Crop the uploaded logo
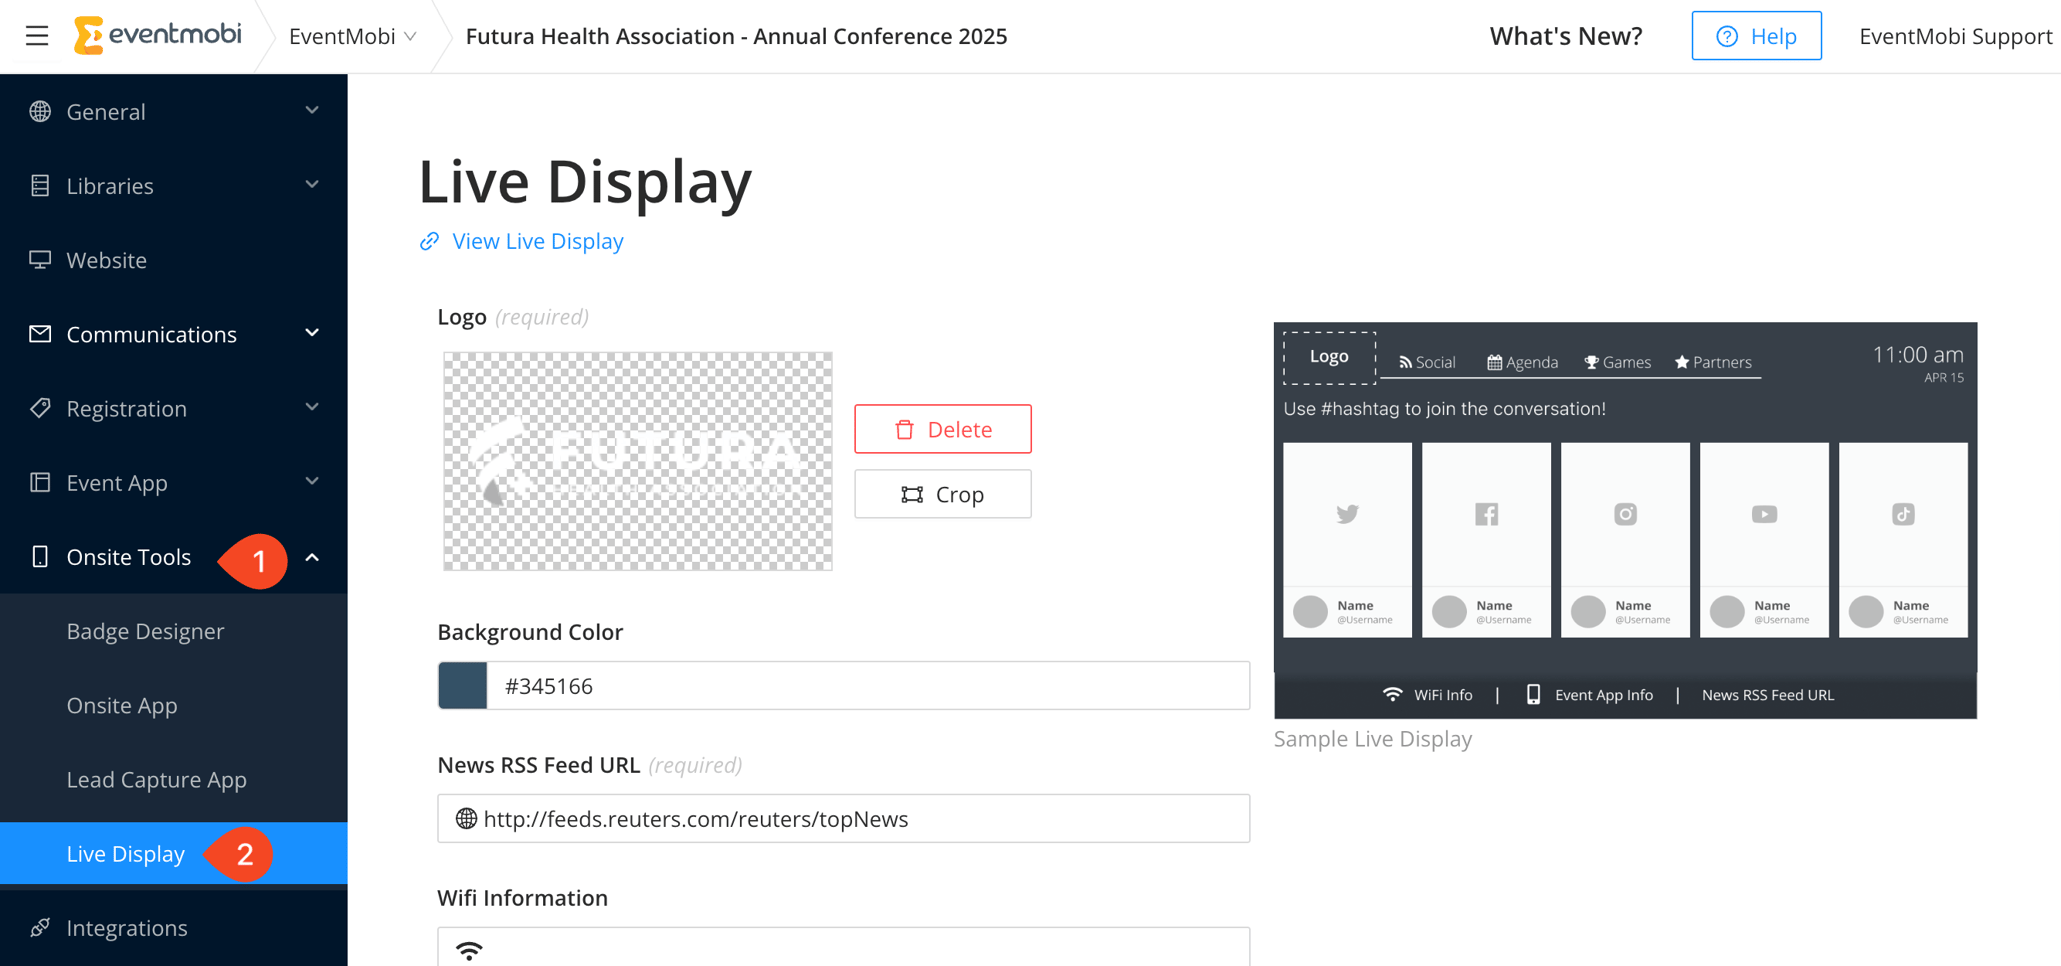Screen dimensions: 2061x966 (943, 494)
